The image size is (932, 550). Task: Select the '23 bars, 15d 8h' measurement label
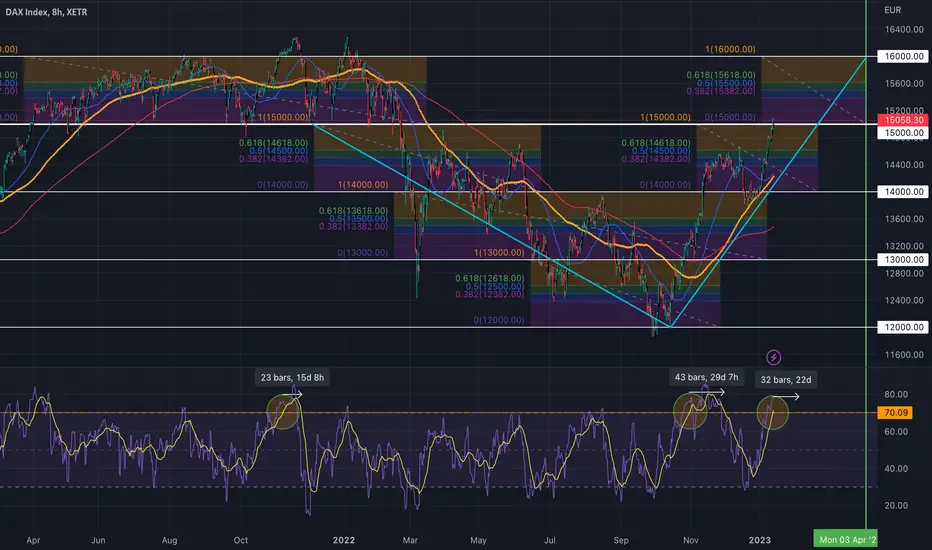tap(292, 378)
